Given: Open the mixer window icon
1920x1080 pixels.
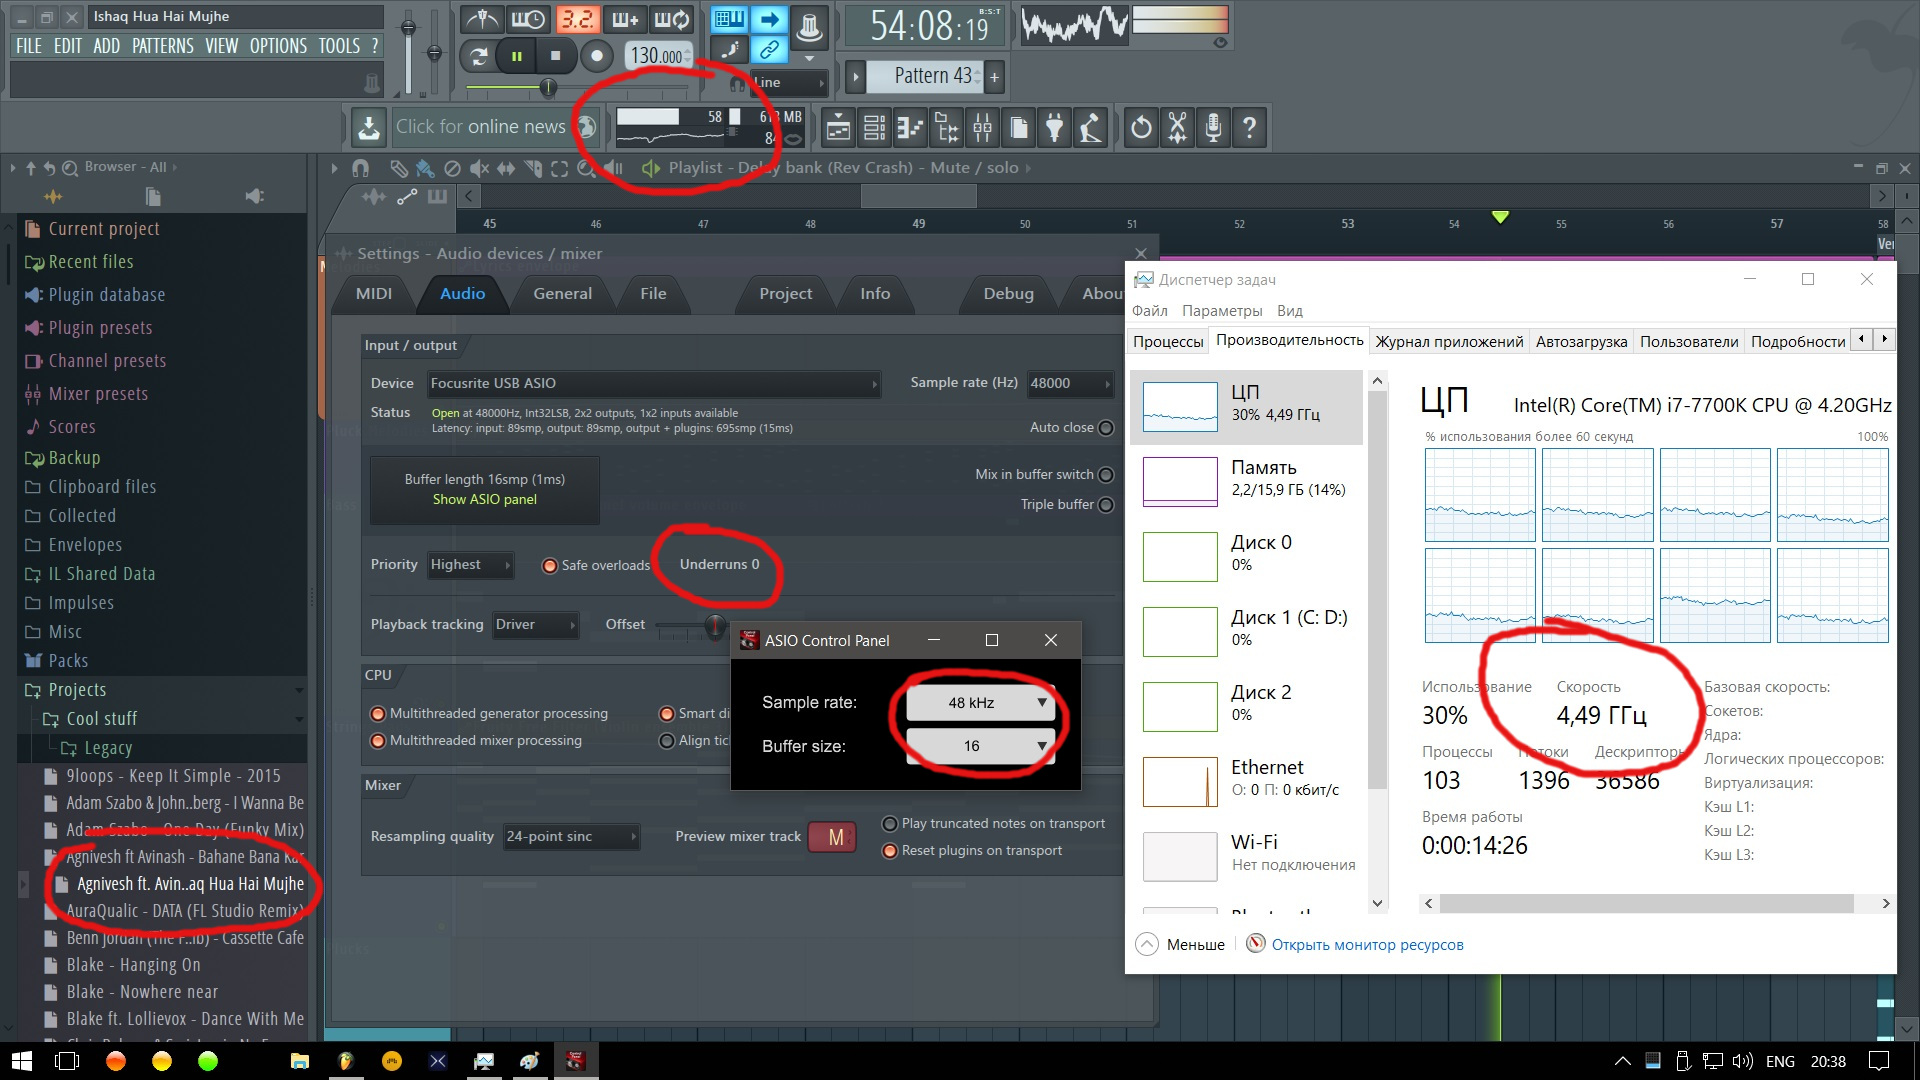Looking at the screenshot, I should point(982,128).
